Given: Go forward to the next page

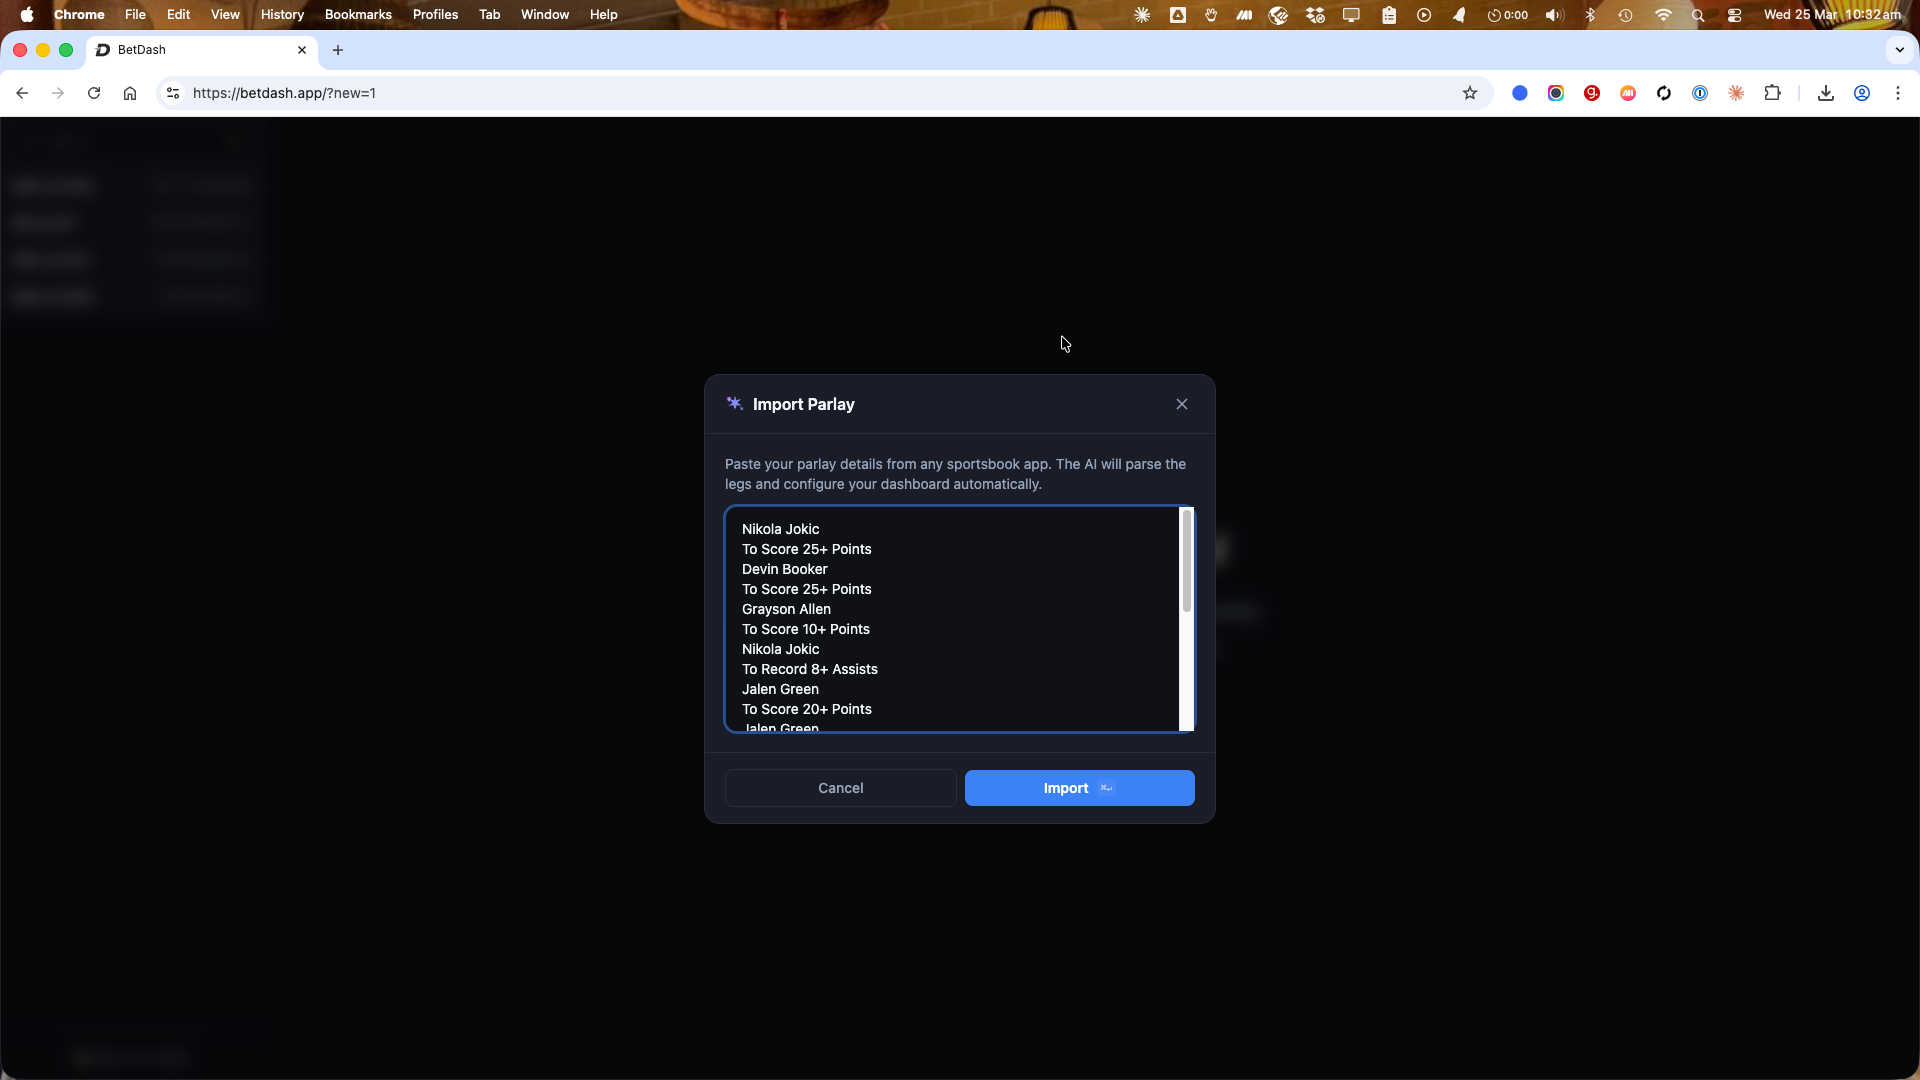Looking at the screenshot, I should click(58, 93).
